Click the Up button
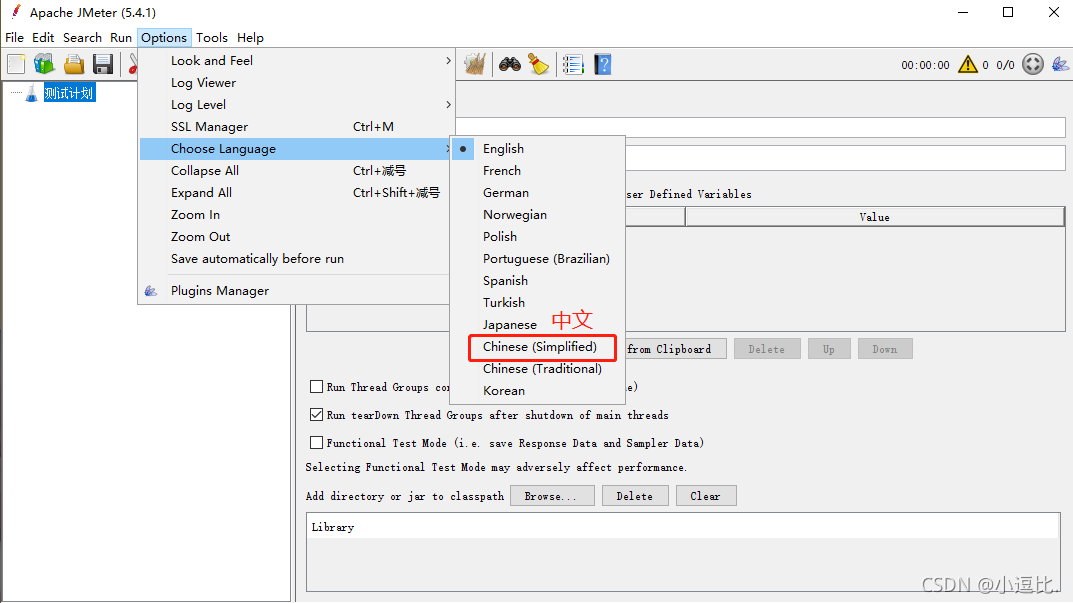 tap(829, 349)
